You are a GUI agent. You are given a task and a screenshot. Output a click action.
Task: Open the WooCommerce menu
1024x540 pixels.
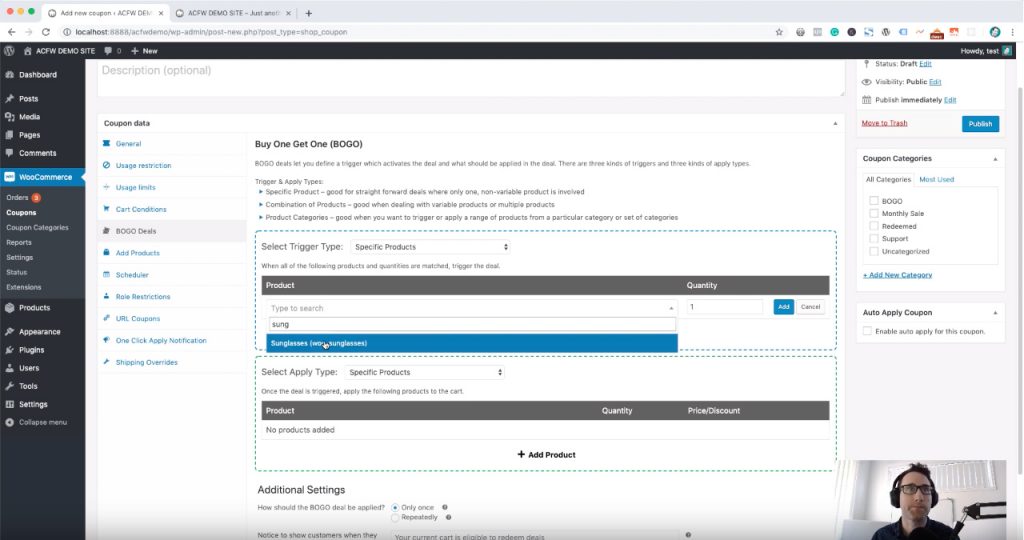pos(42,177)
